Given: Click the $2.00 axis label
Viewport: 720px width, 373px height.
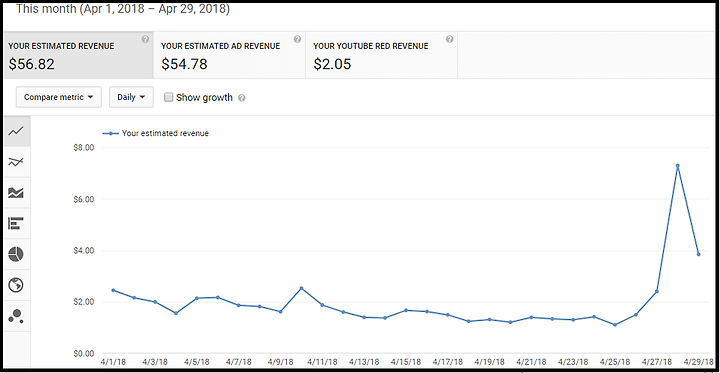Looking at the screenshot, I should click(84, 302).
